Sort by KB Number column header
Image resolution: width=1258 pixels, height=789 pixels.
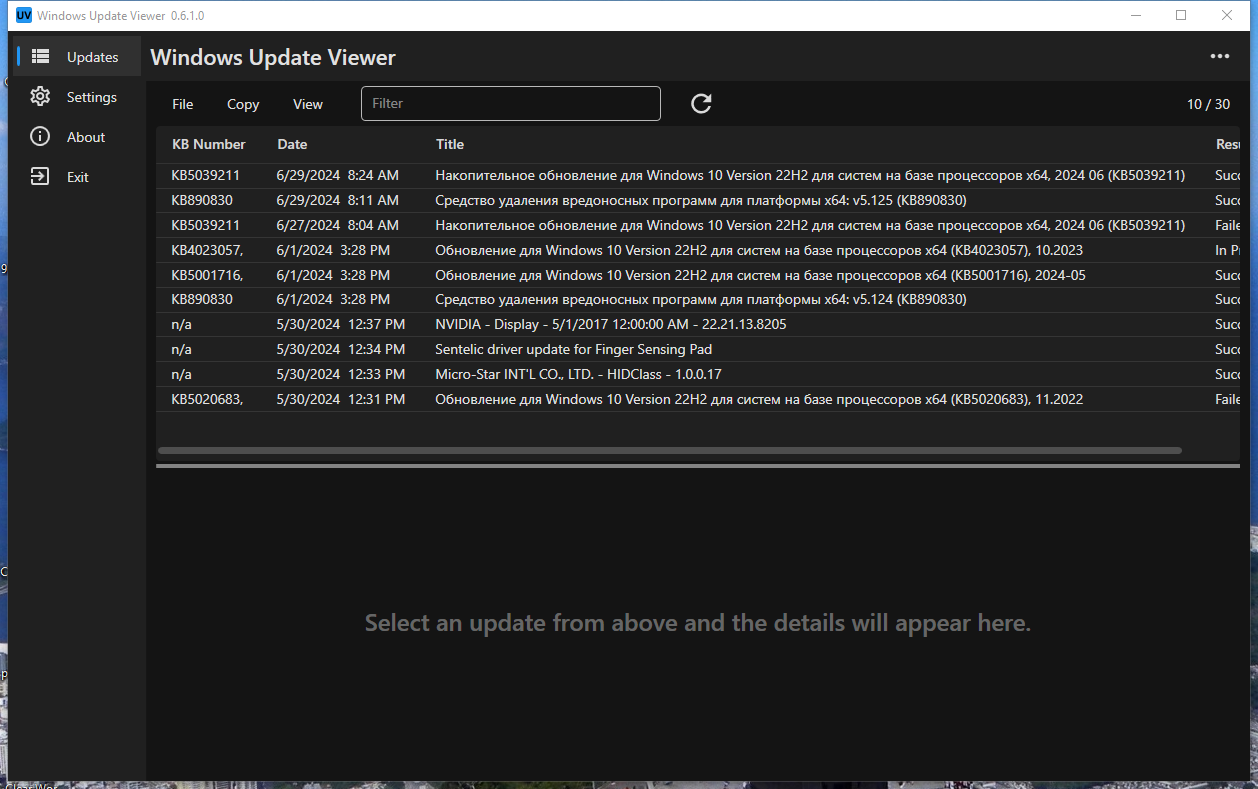pos(209,144)
